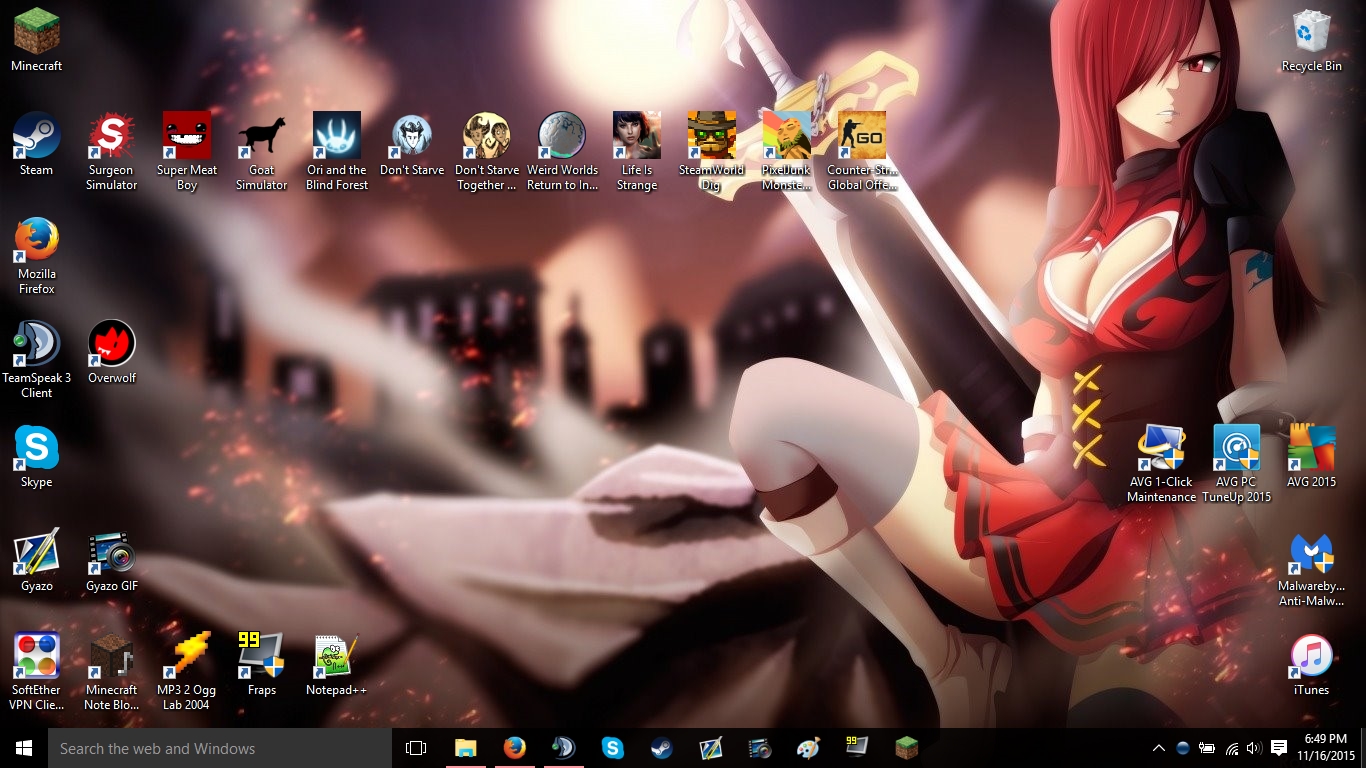Open Paint from the taskbar
The height and width of the screenshot is (768, 1366).
click(808, 748)
